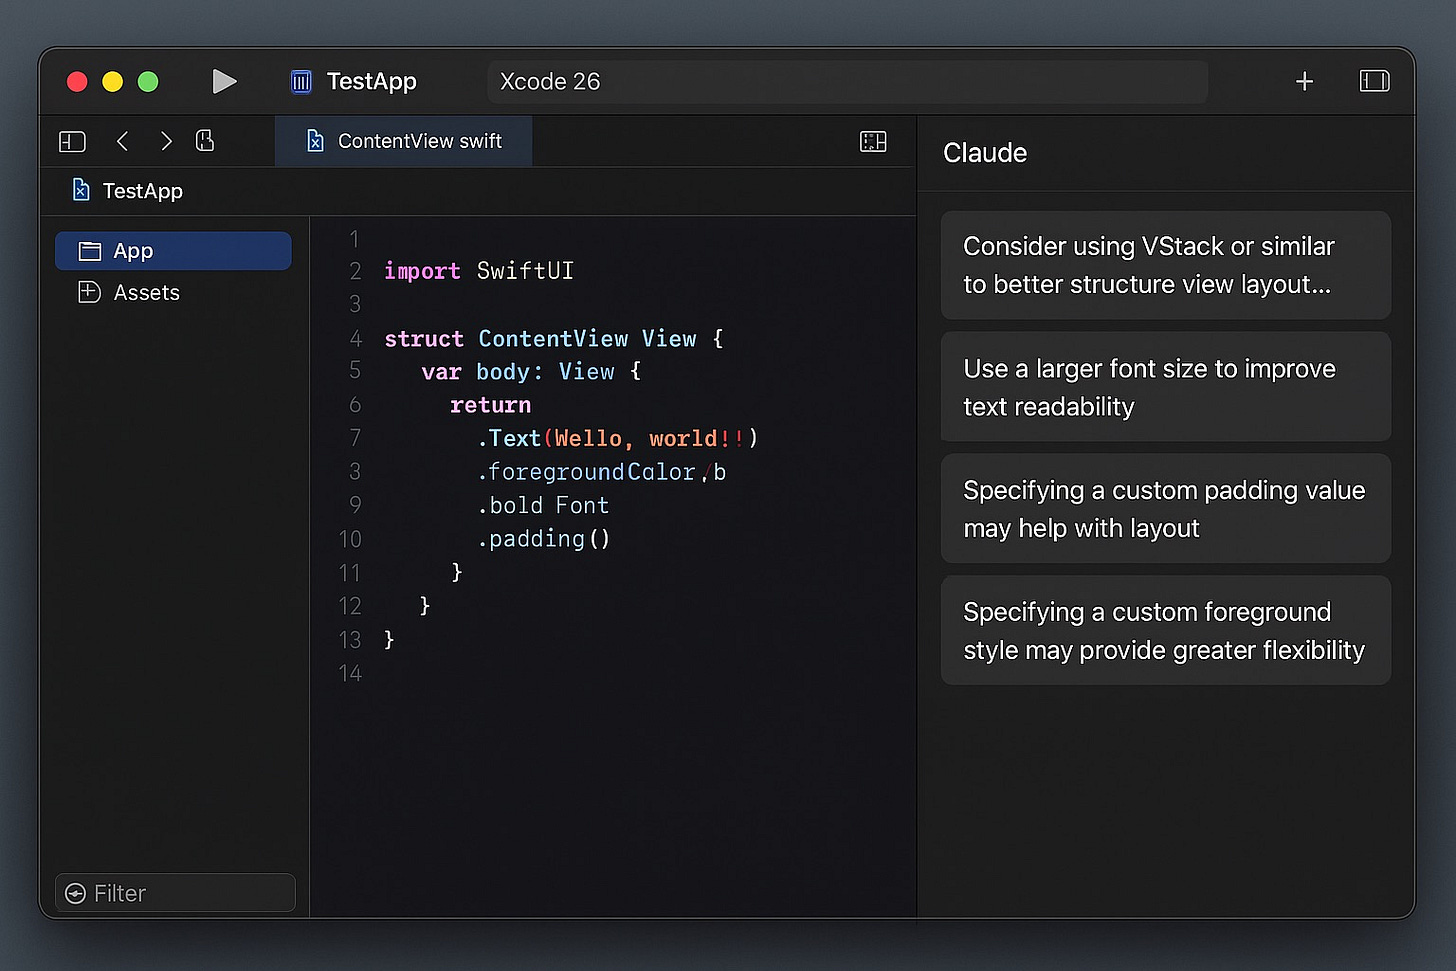The height and width of the screenshot is (971, 1456).
Task: Click TestApp breadcrumb file icon
Action: coord(81,190)
